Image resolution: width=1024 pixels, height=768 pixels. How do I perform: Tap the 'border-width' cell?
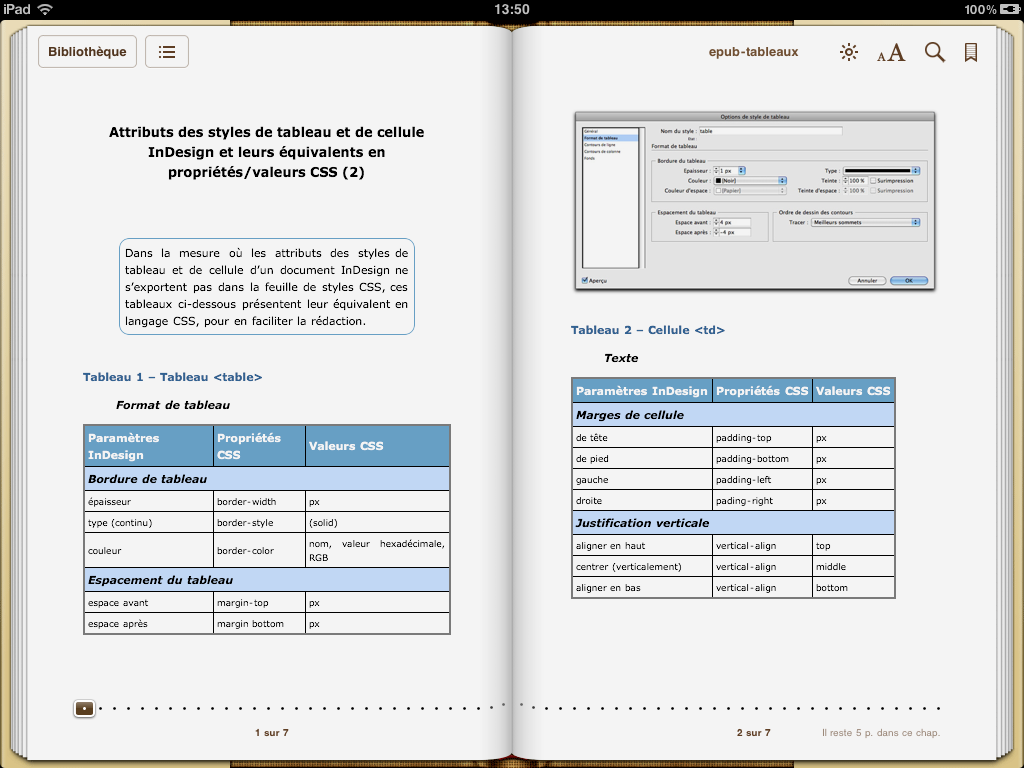tap(259, 502)
